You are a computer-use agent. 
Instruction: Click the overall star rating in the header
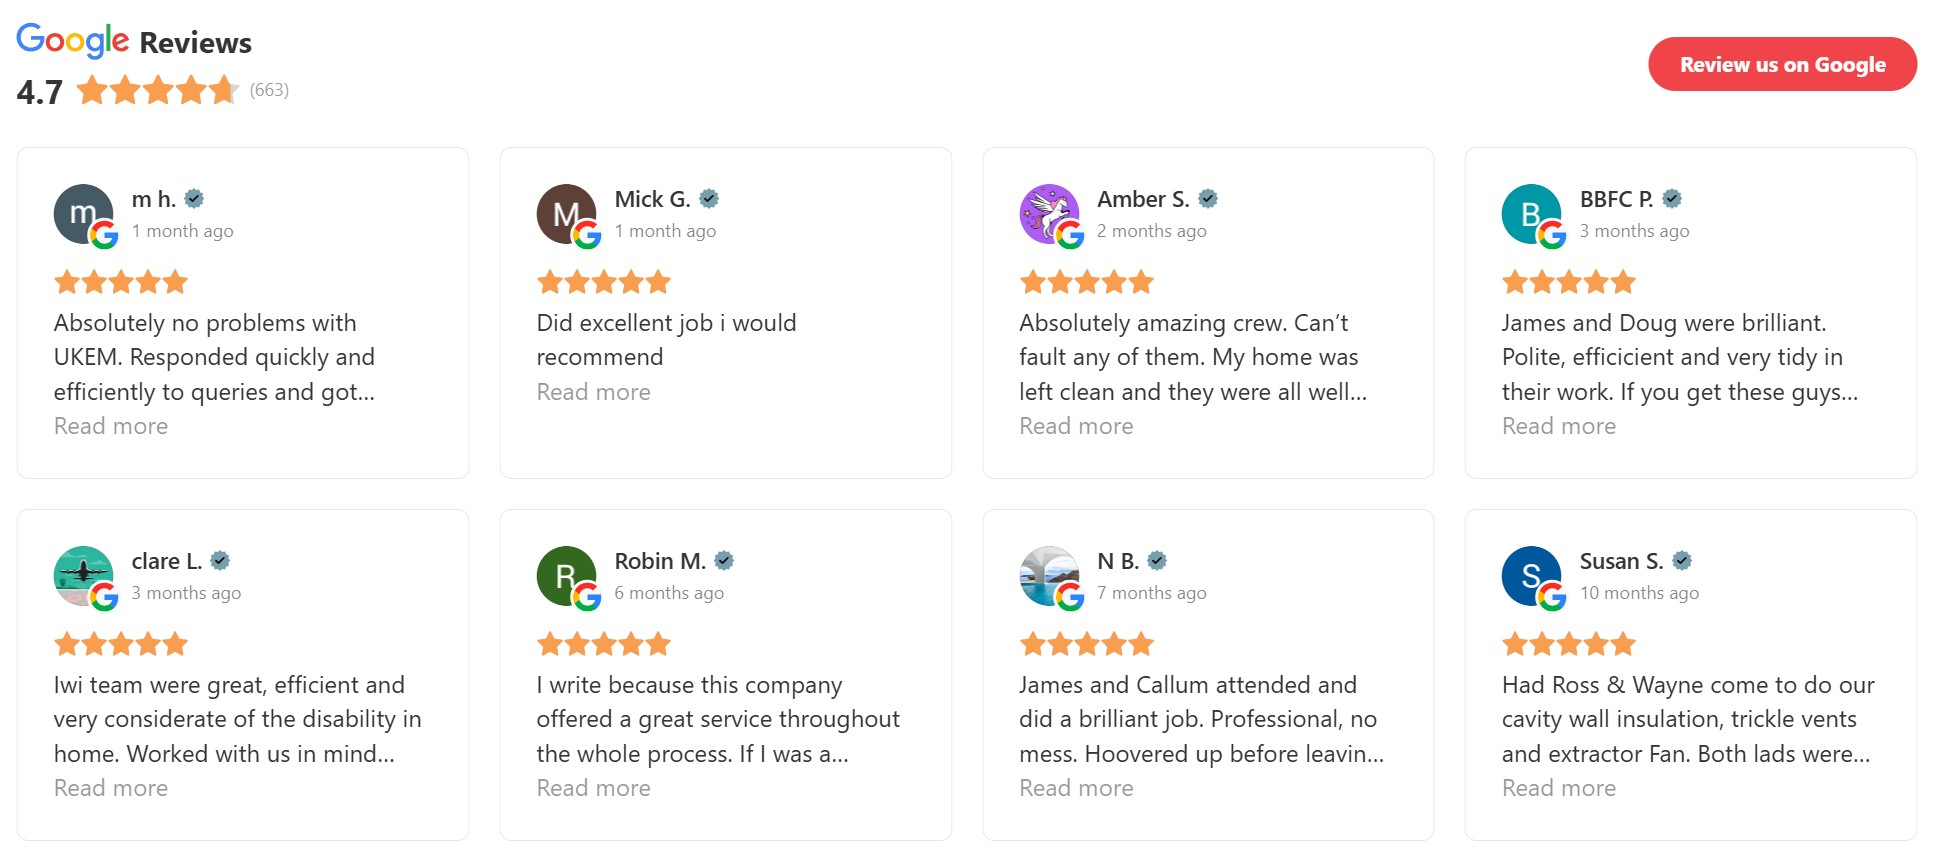point(158,91)
